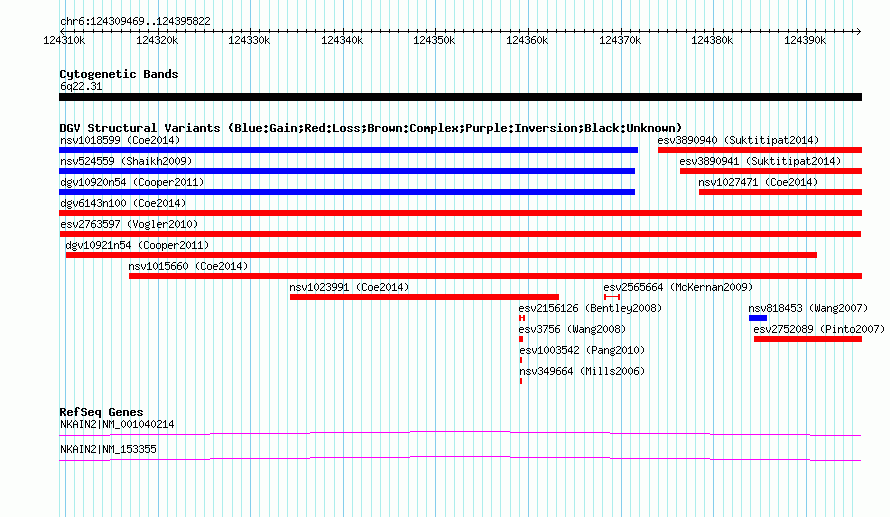The width and height of the screenshot is (890, 517).
Task: Click the 124330k ruler position
Action: (x=249, y=40)
